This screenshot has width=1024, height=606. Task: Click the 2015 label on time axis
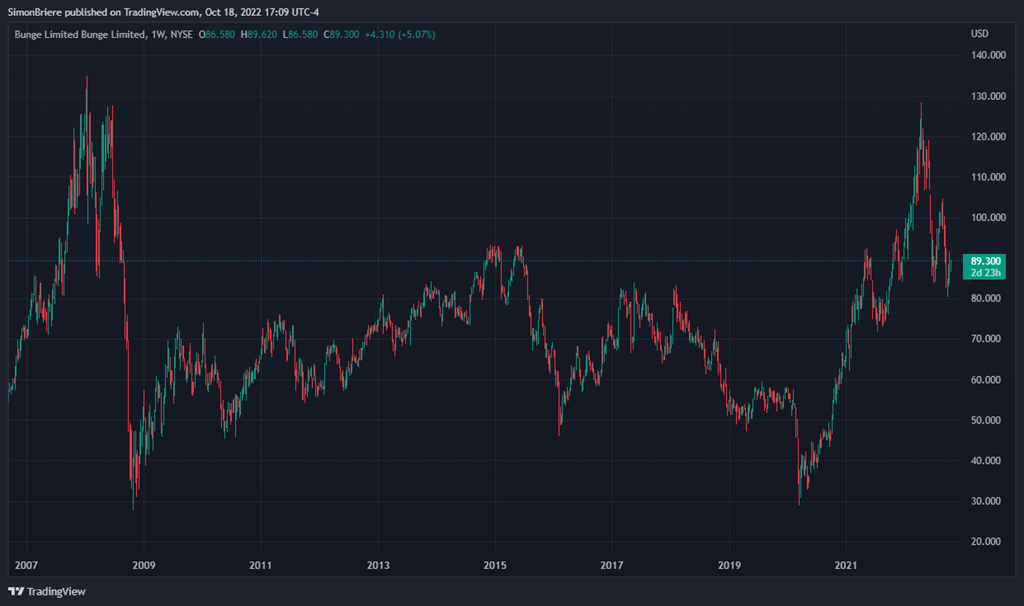point(494,566)
